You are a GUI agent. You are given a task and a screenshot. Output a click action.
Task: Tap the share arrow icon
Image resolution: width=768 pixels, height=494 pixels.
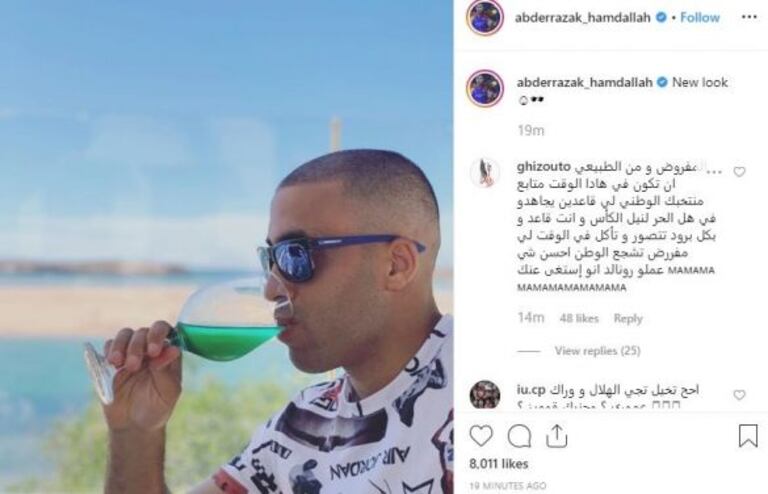click(x=556, y=435)
